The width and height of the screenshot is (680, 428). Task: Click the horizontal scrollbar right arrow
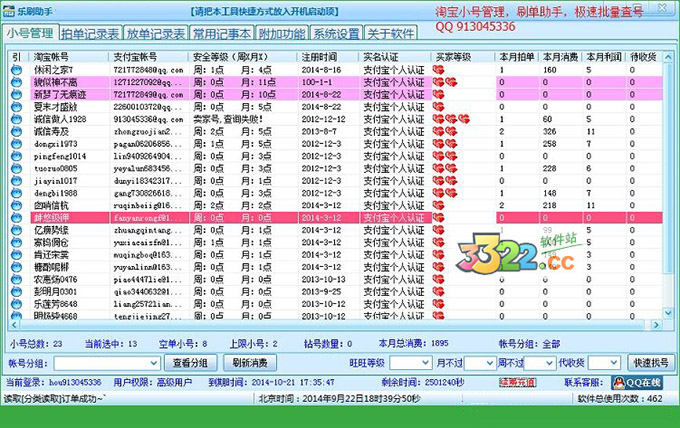pyautogui.click(x=656, y=325)
